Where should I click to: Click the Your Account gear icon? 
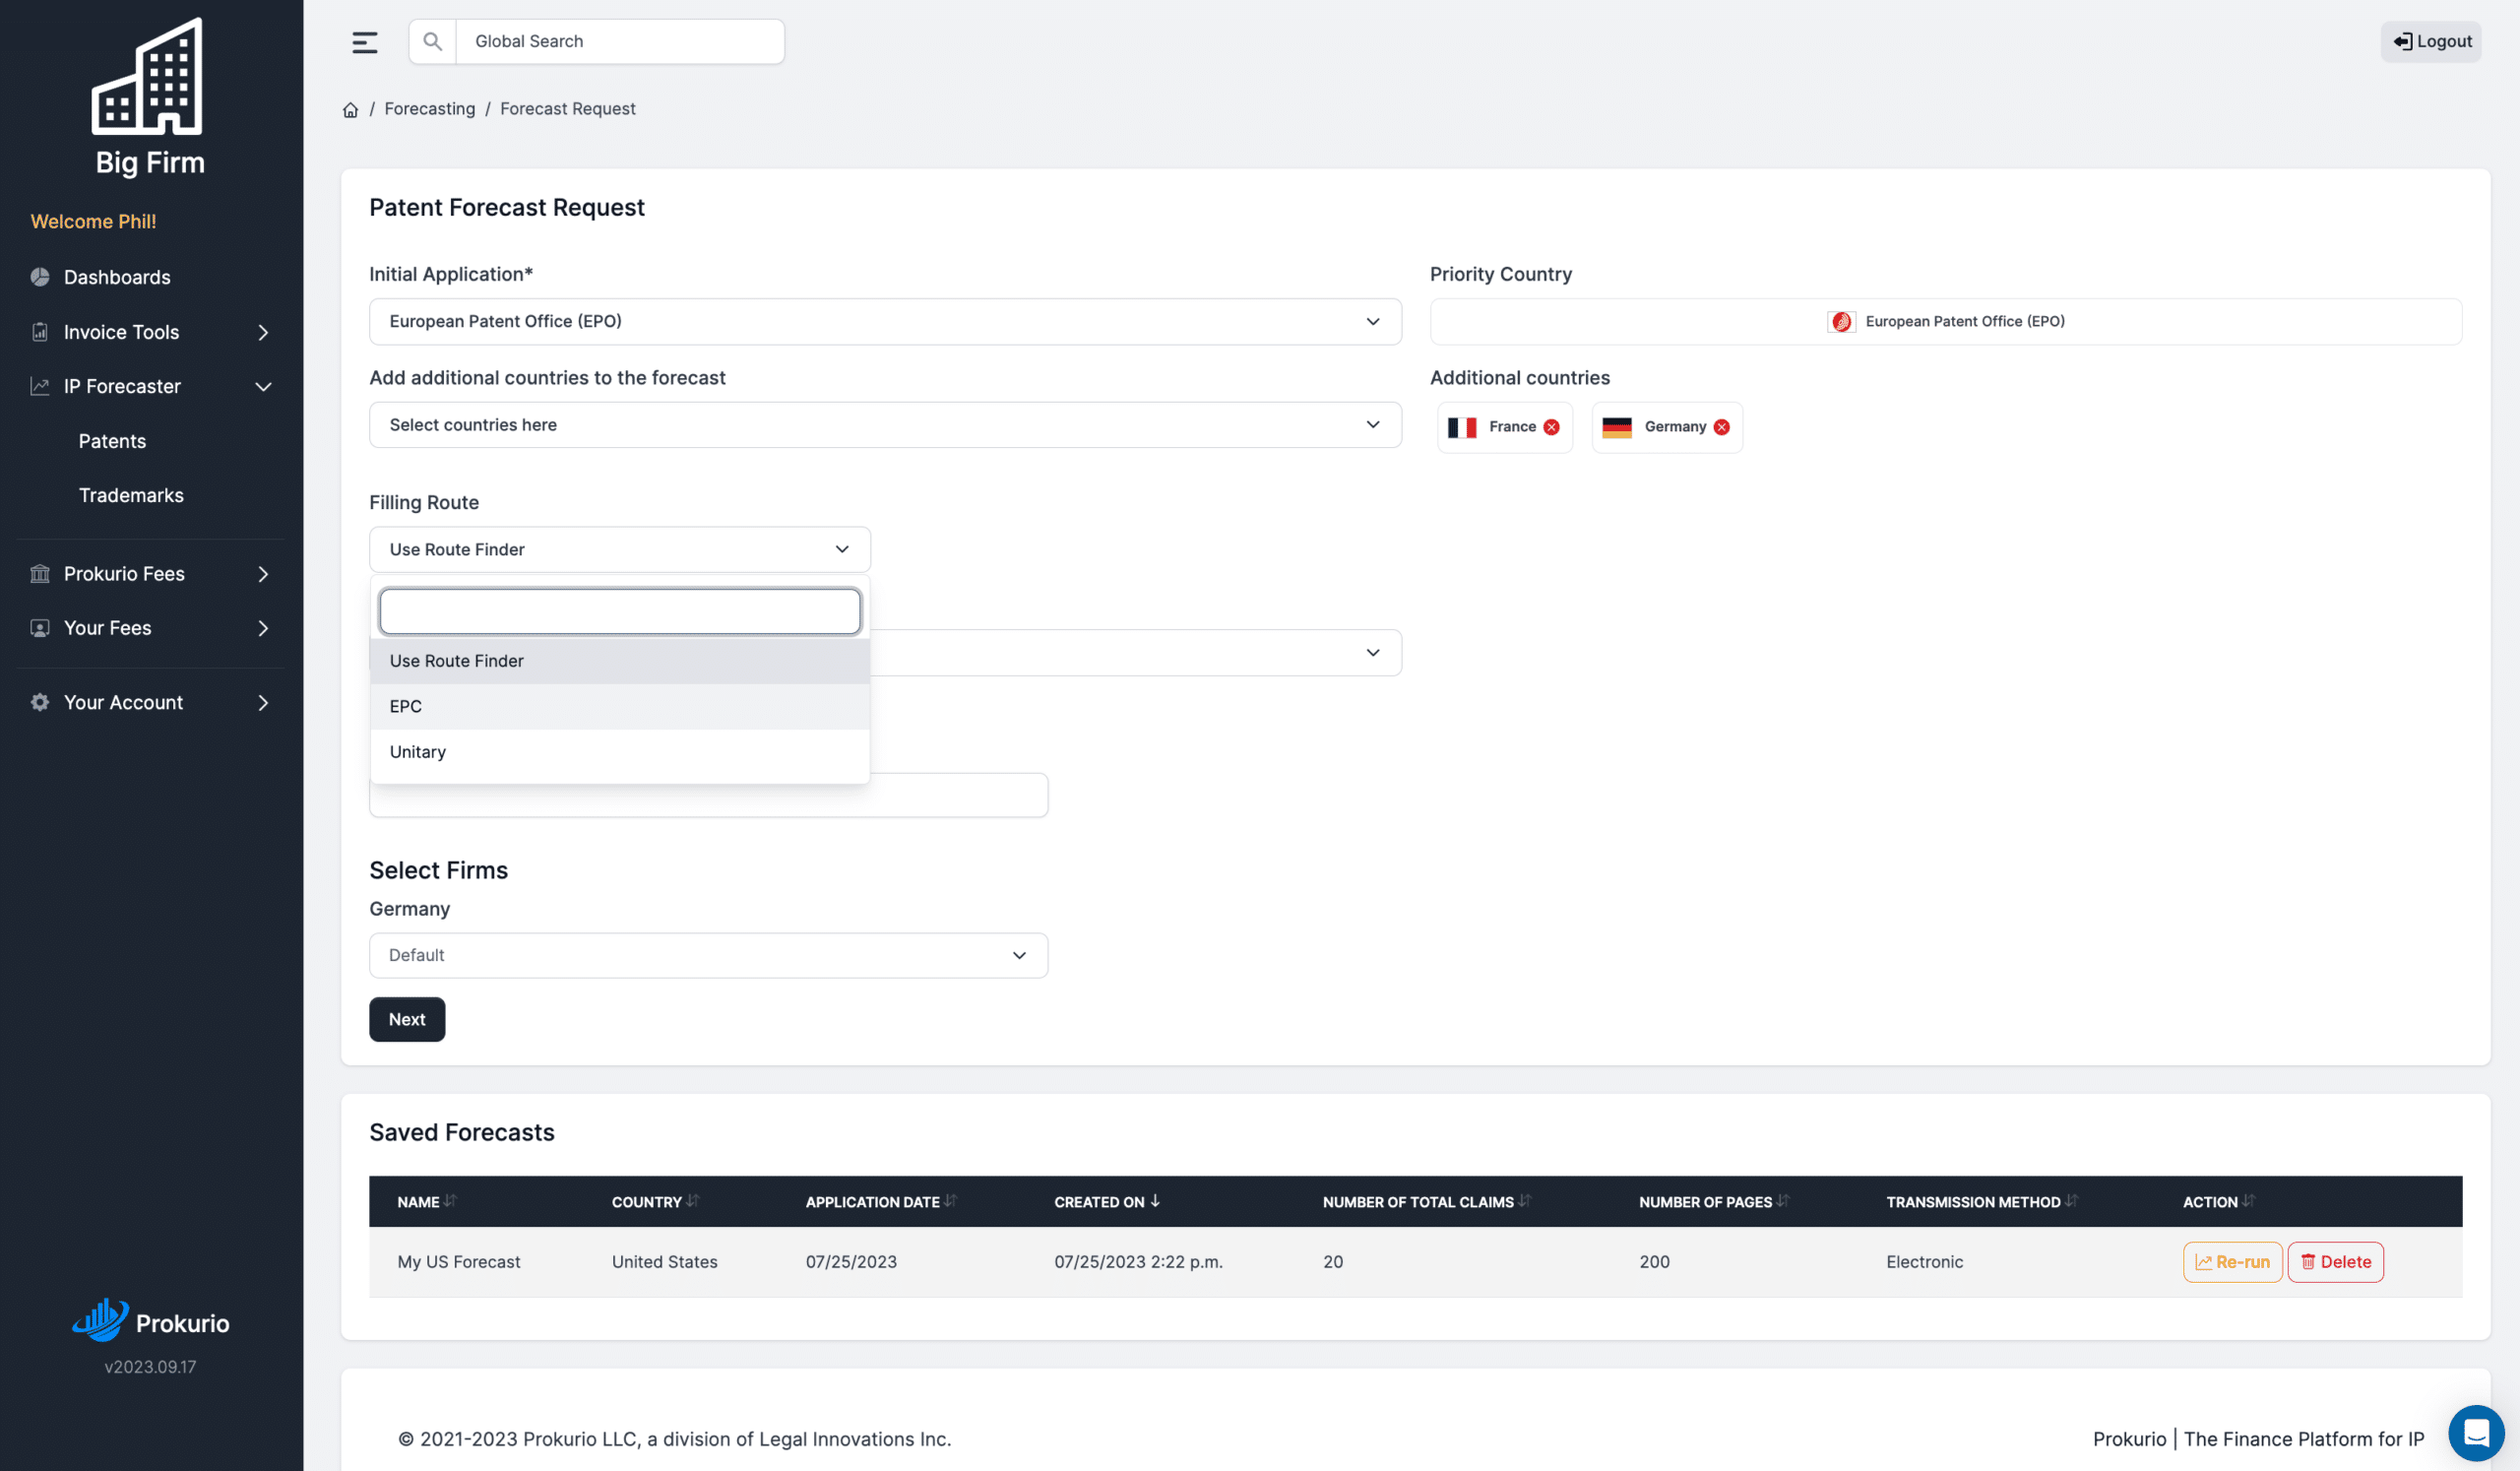pos(40,702)
